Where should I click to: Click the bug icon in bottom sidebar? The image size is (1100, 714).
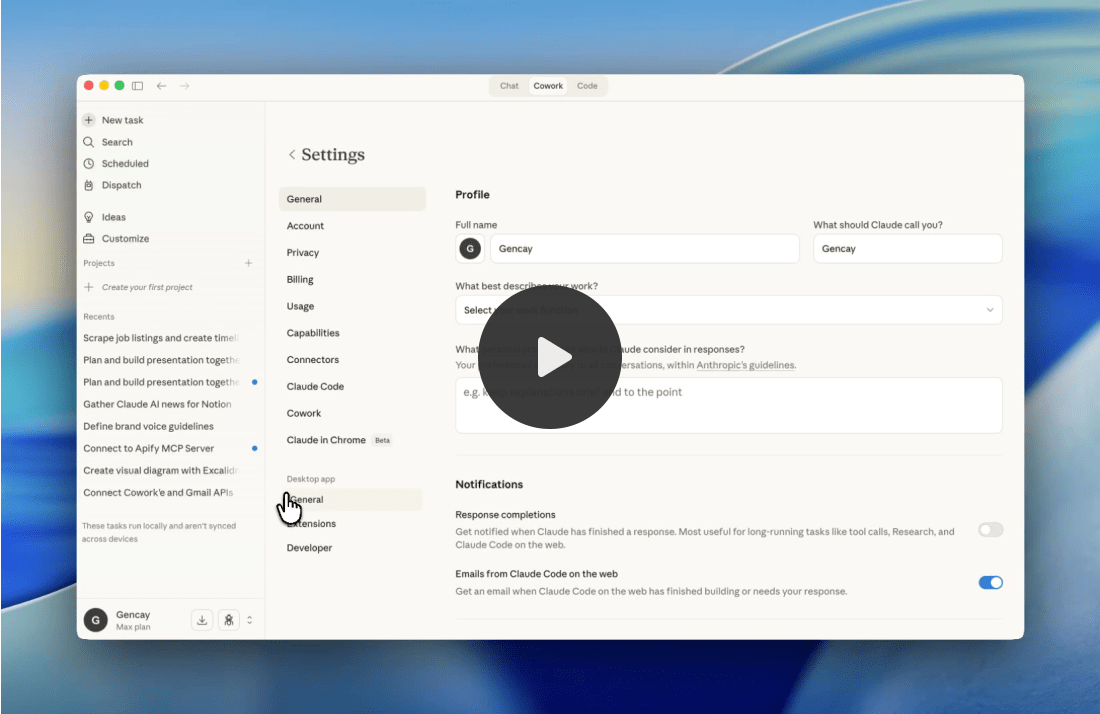(229, 620)
